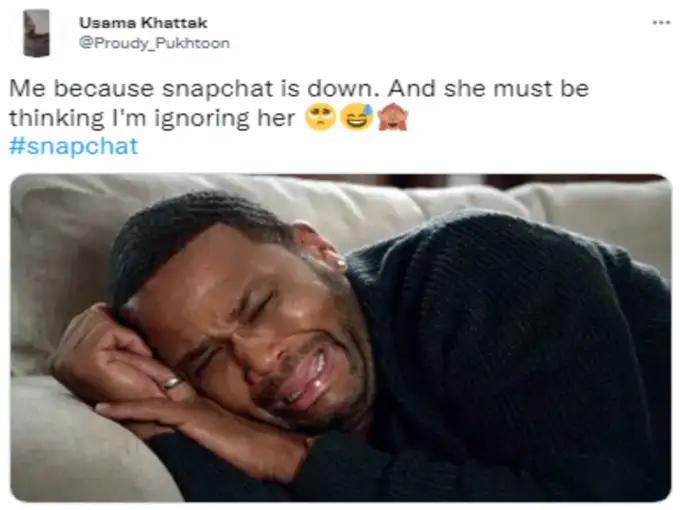This screenshot has height=510, width=680.
Task: Click Usama Khattak's profile avatar
Action: click(x=36, y=33)
